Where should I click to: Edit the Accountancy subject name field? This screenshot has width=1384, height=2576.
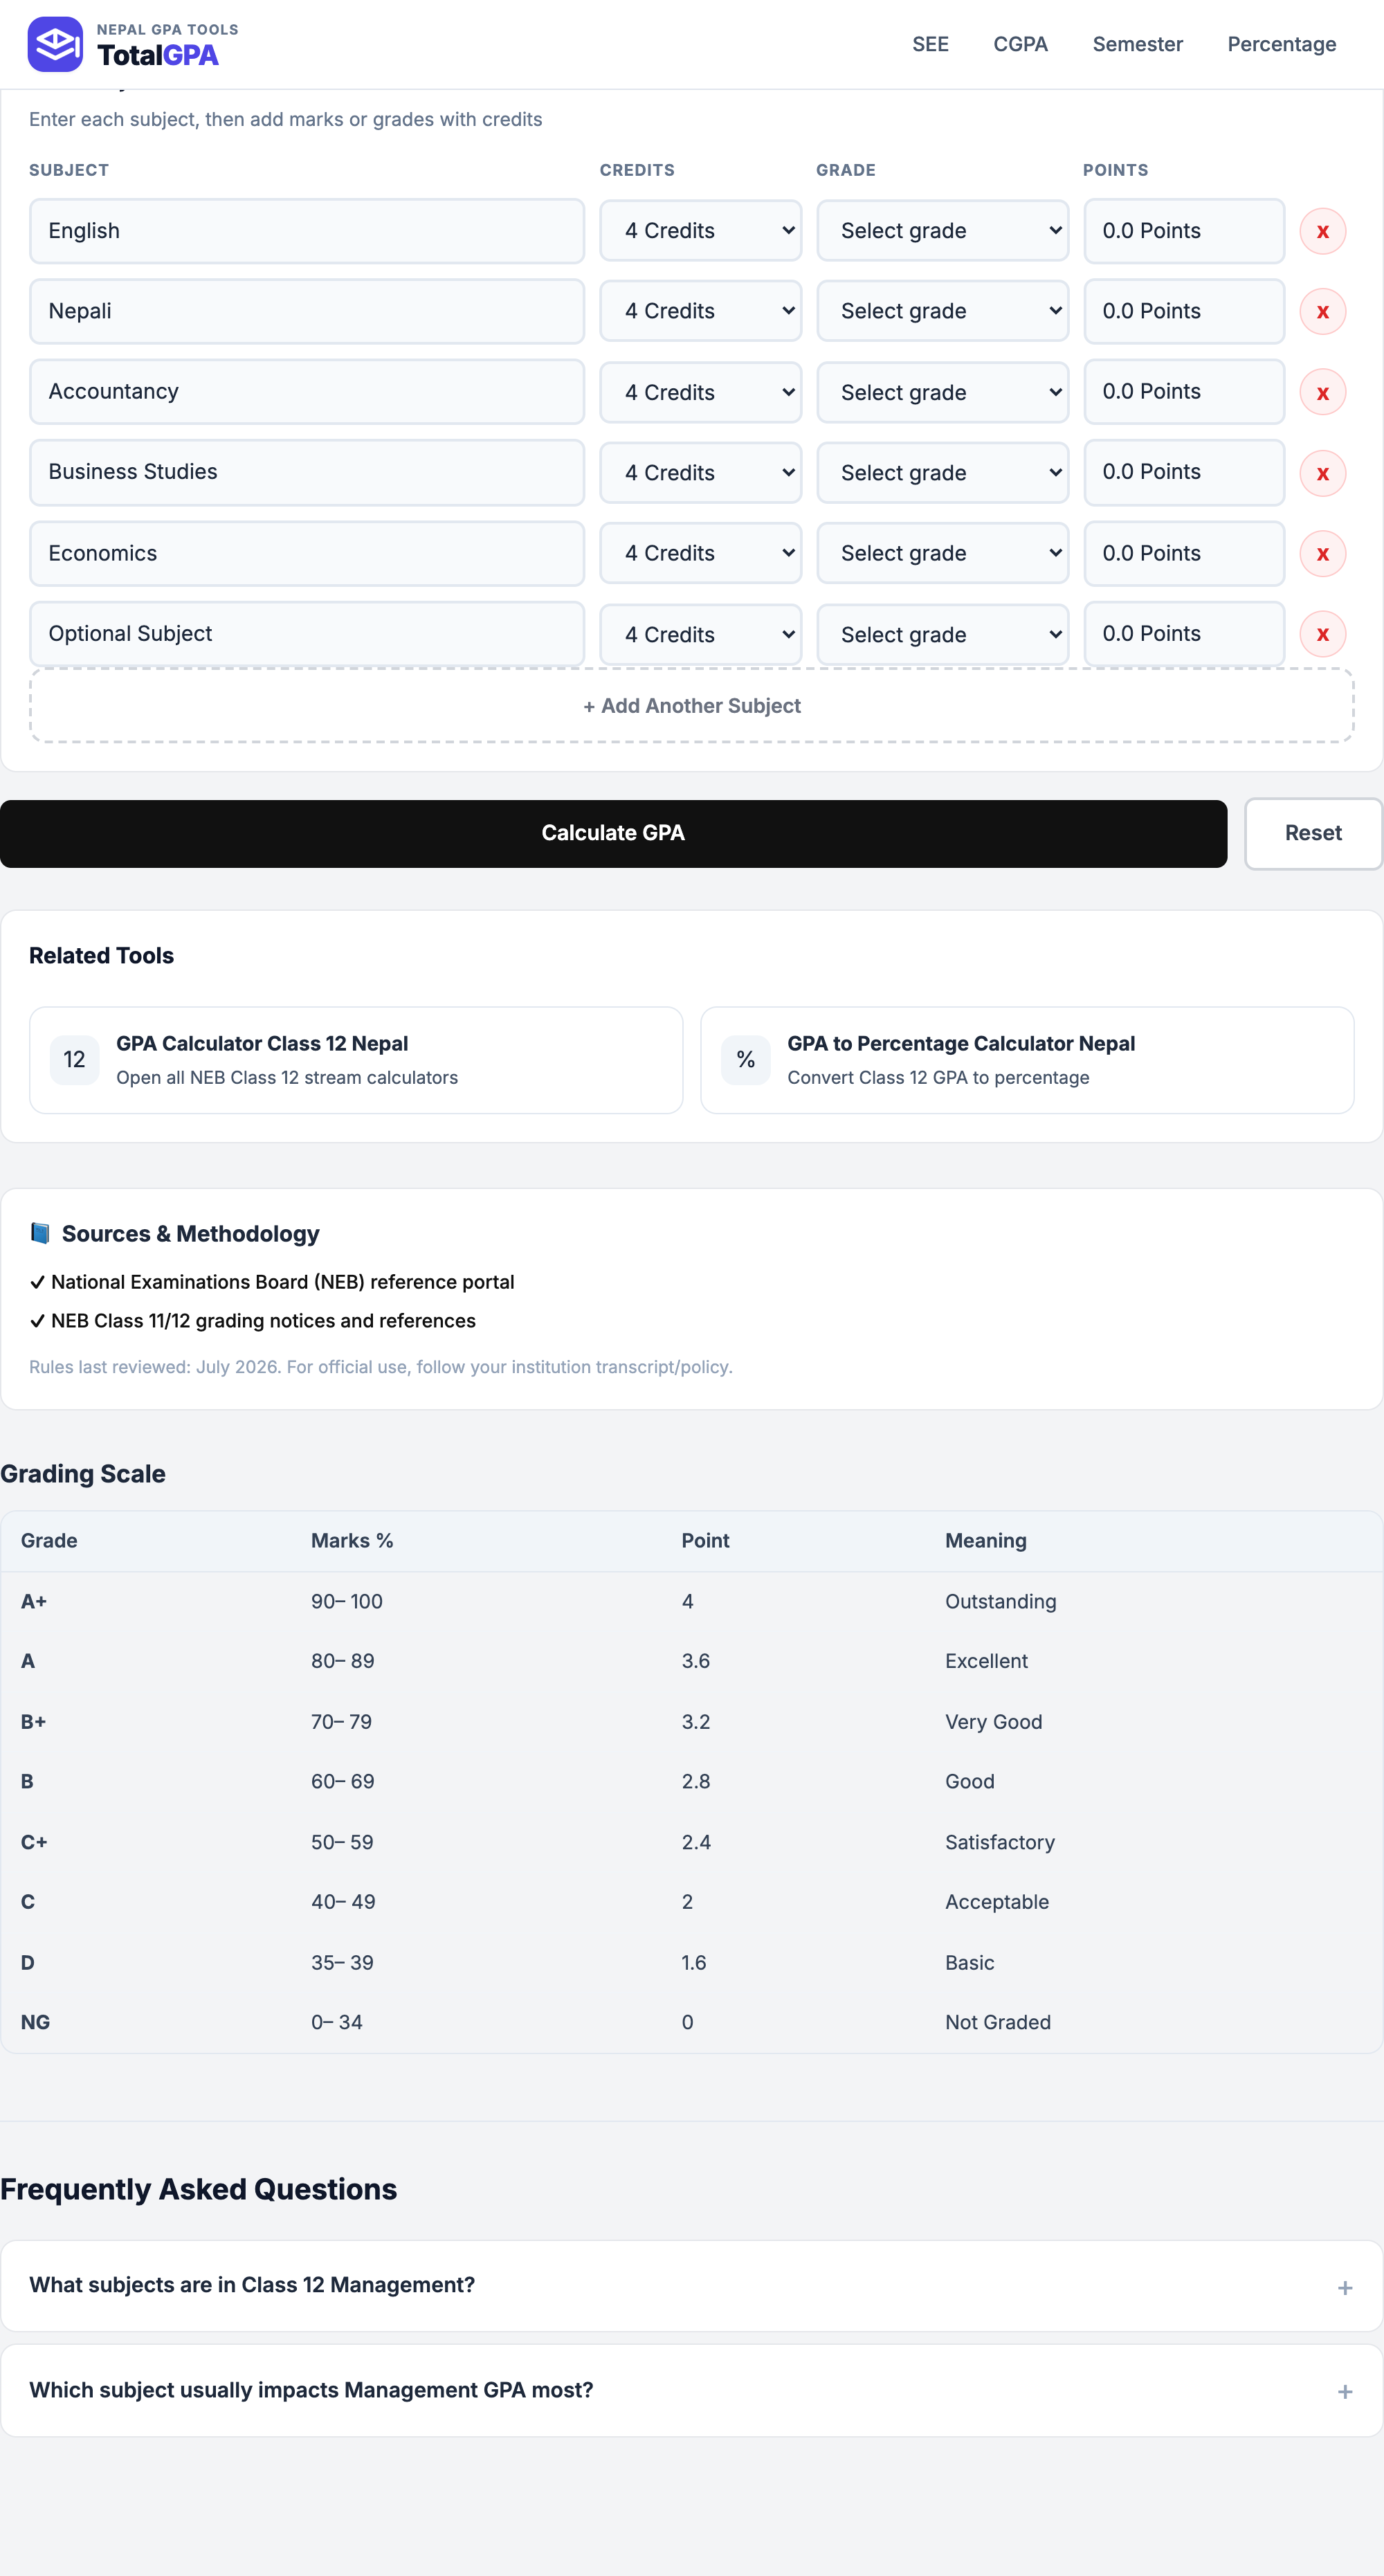click(307, 392)
